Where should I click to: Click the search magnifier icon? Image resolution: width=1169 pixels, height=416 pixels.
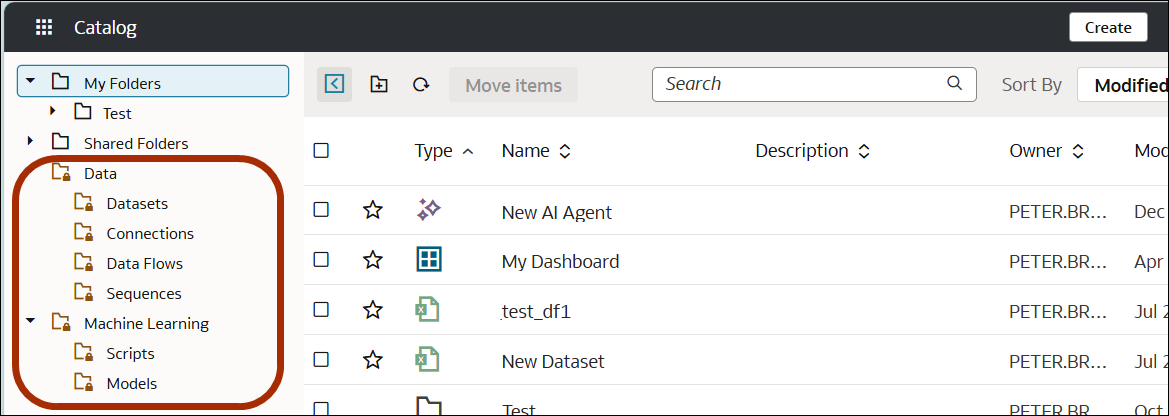point(955,84)
